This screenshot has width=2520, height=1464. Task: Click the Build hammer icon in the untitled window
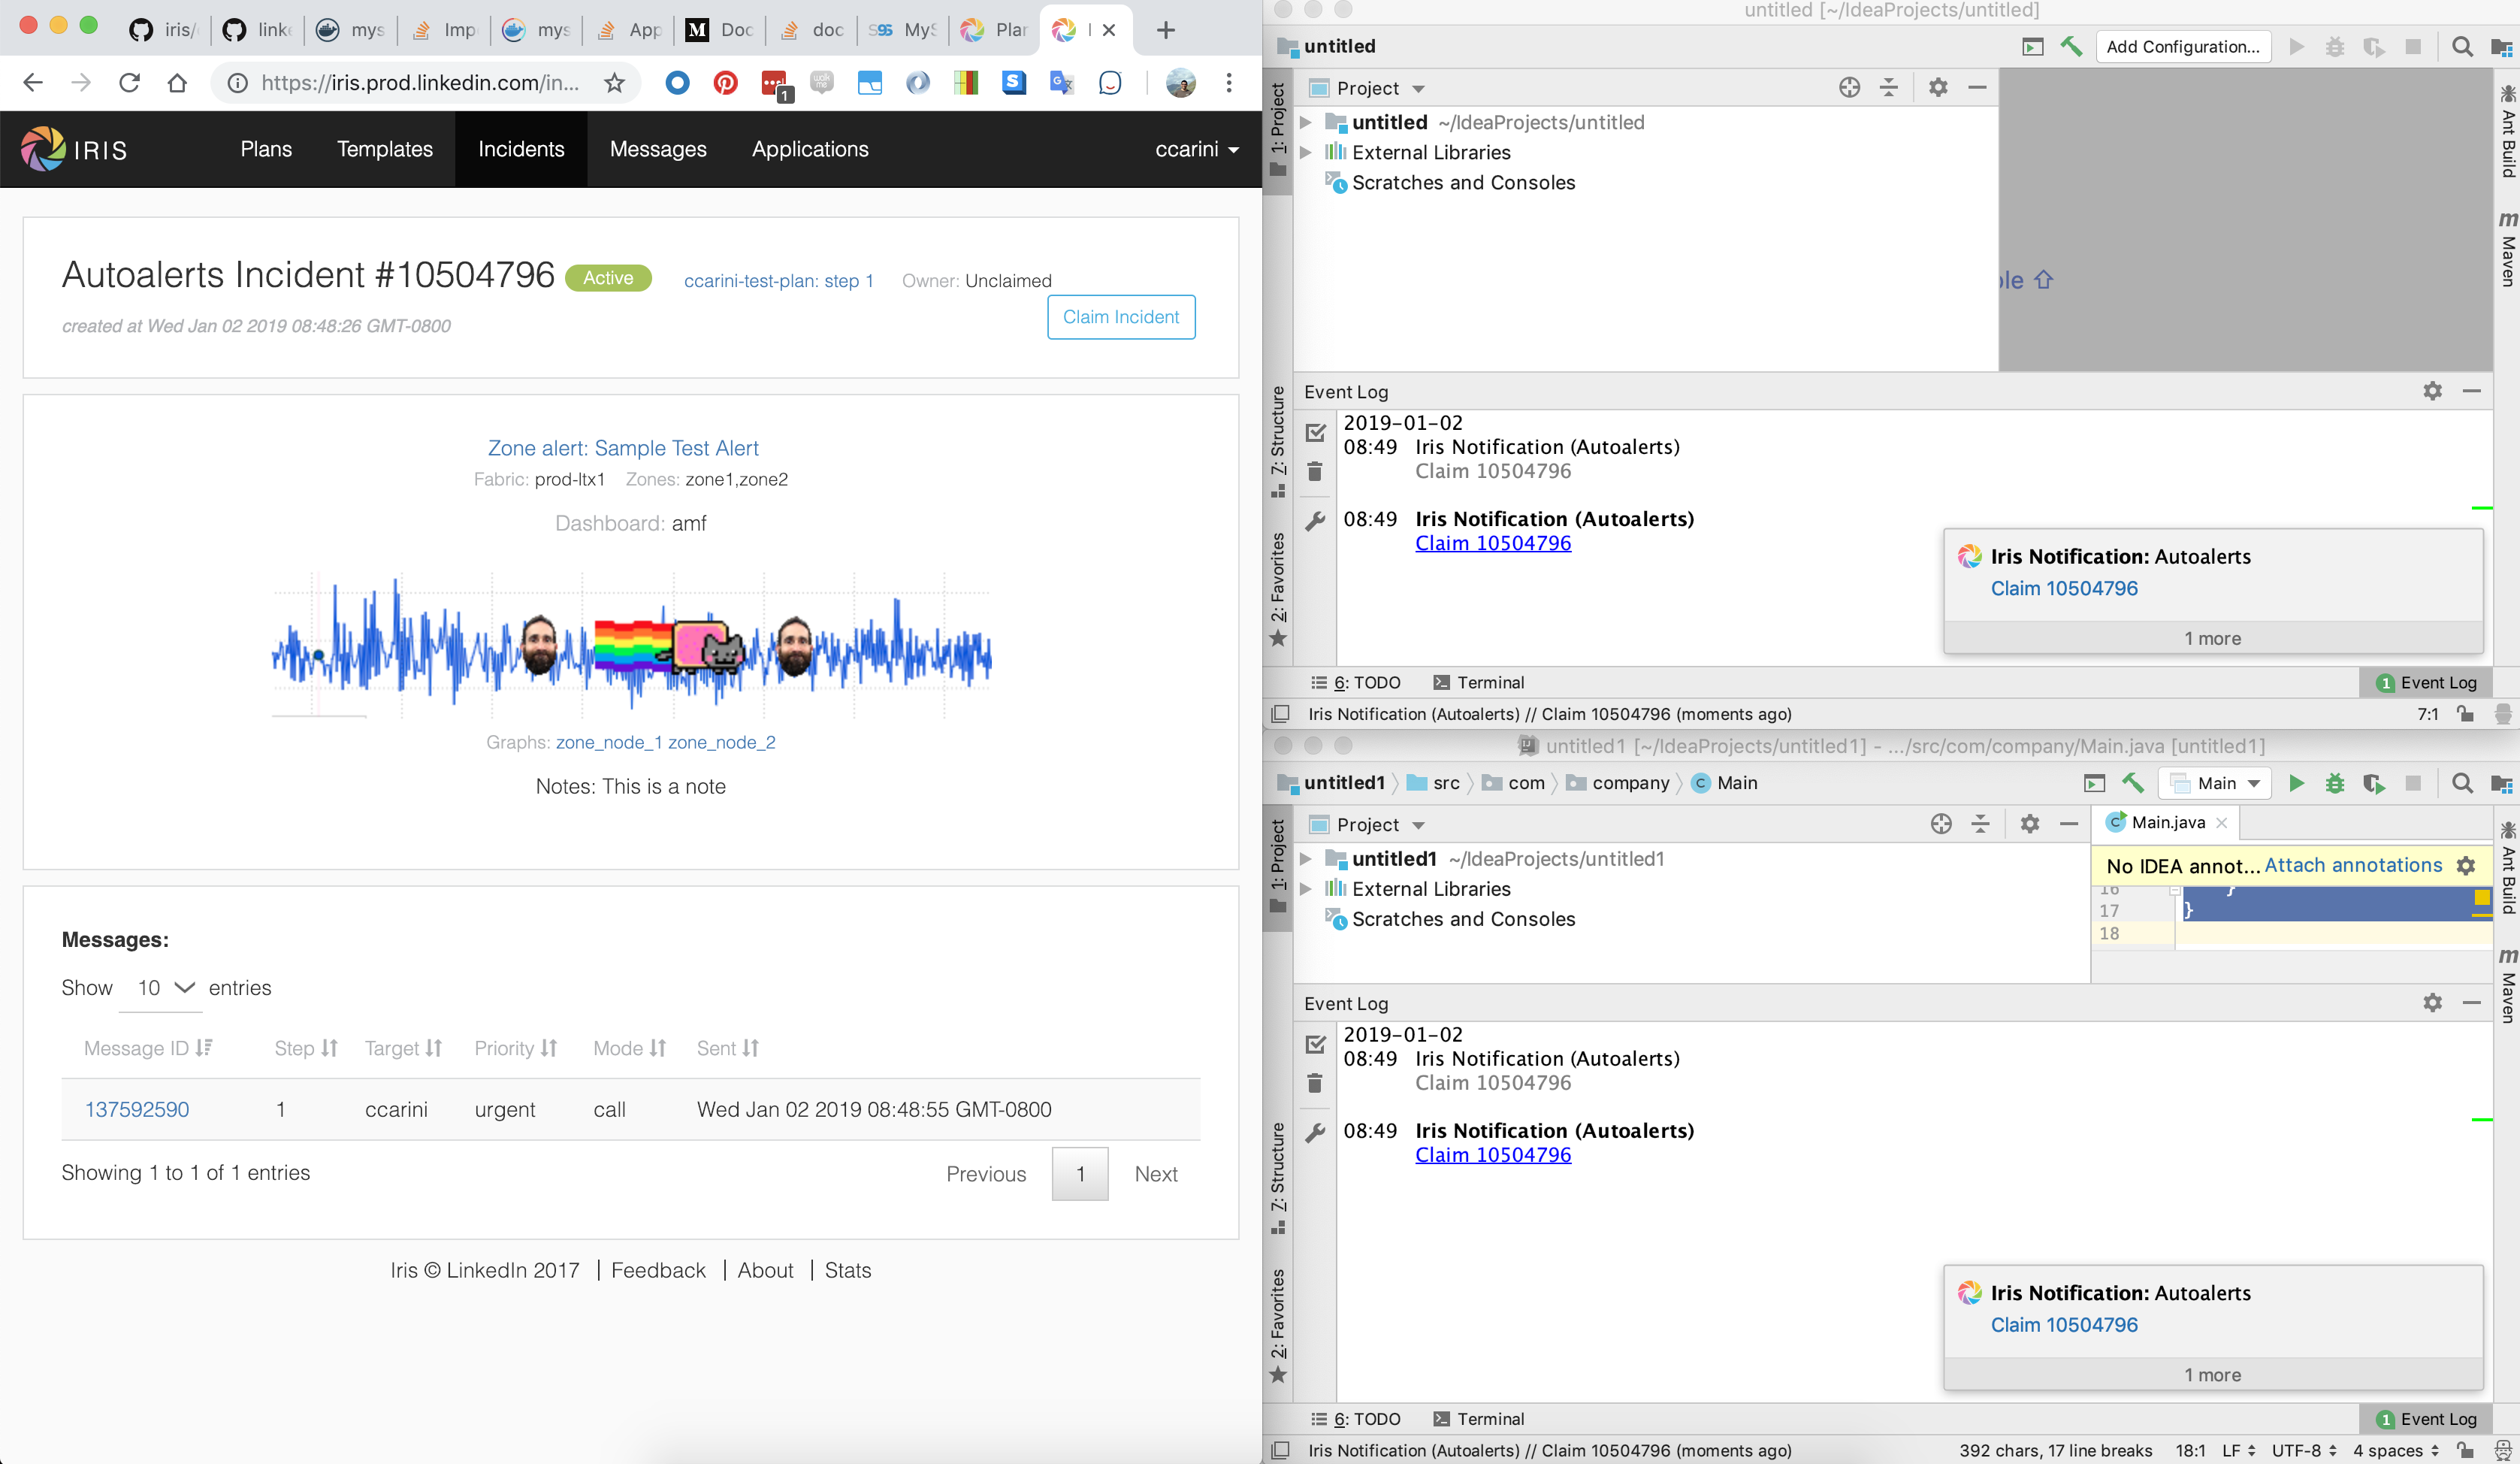coord(2072,47)
